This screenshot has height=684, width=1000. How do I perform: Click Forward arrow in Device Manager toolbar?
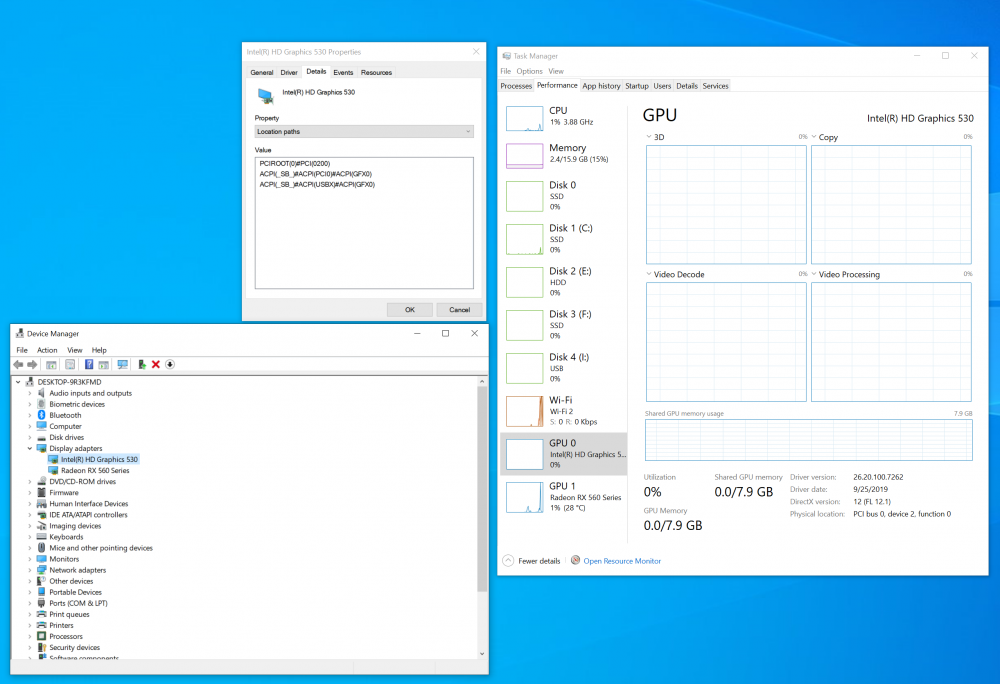point(32,365)
